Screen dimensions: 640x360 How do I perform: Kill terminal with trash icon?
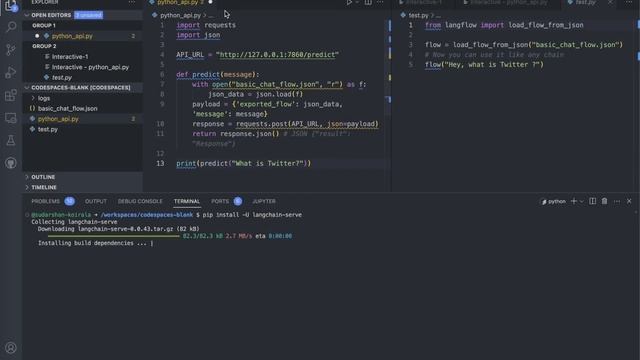click(x=604, y=201)
